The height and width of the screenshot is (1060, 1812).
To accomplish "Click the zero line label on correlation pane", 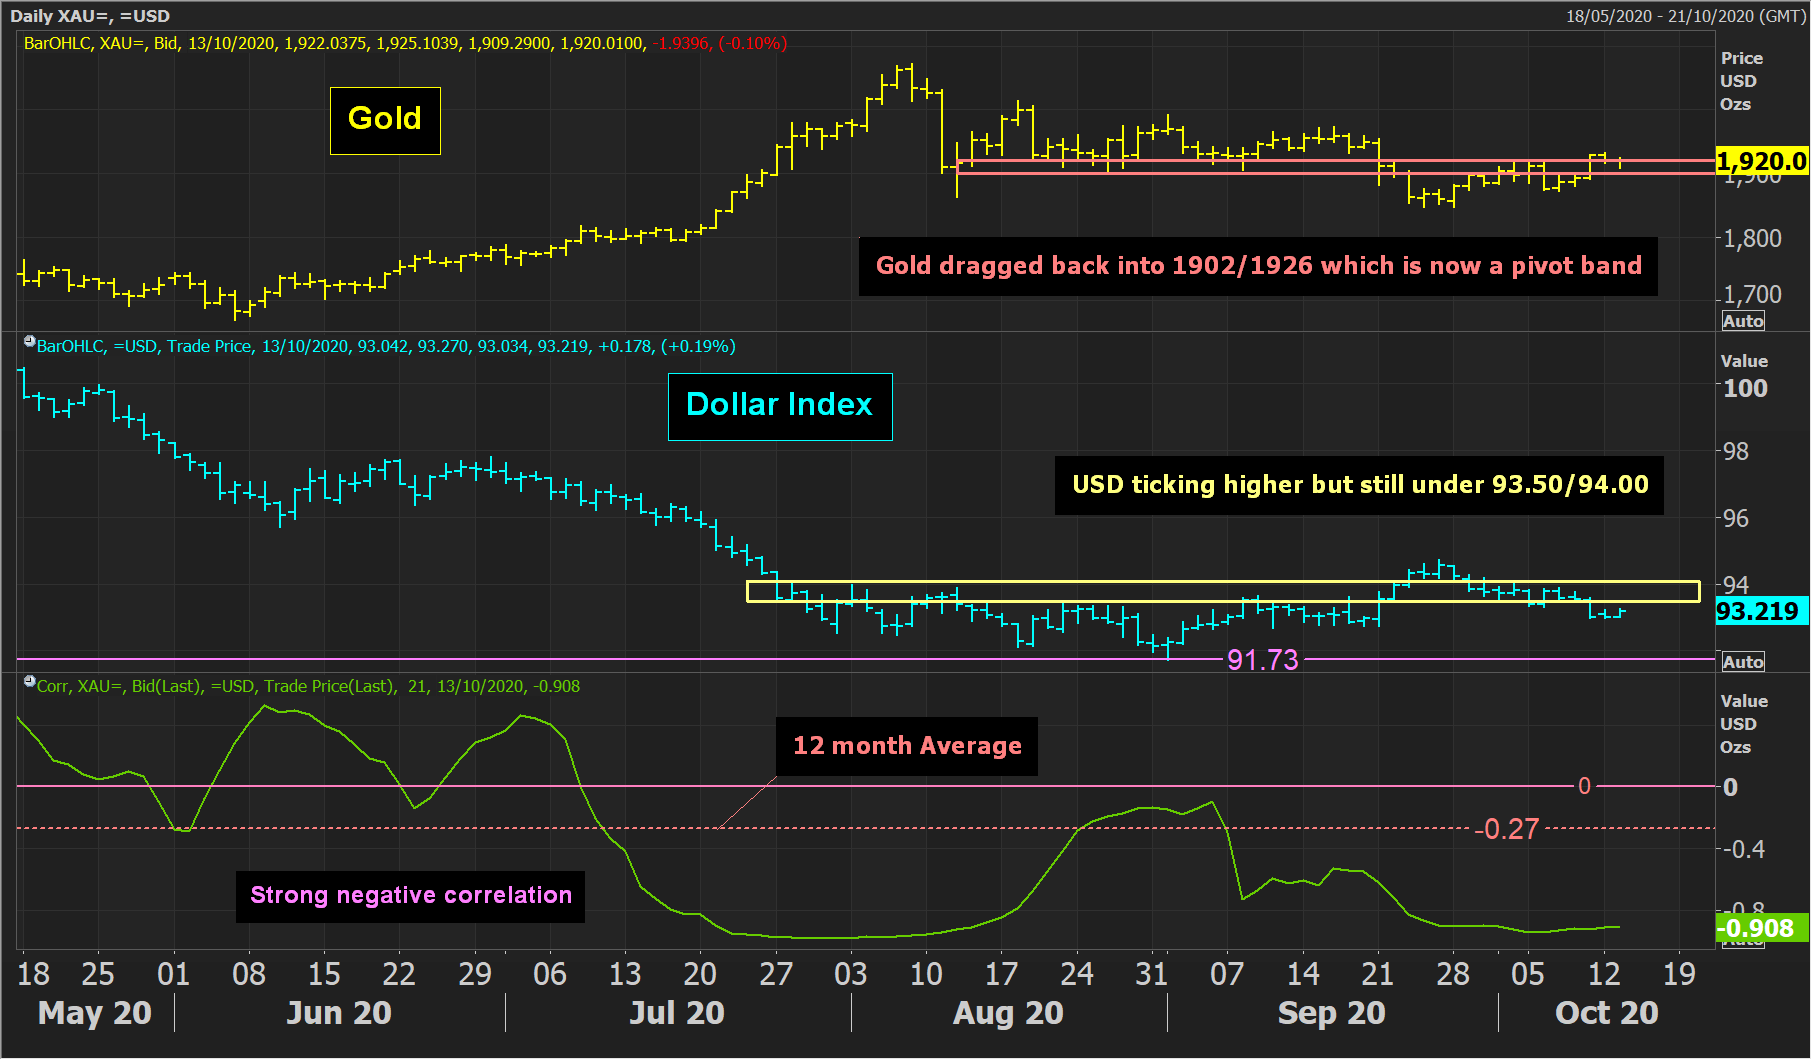I will tap(1584, 787).
